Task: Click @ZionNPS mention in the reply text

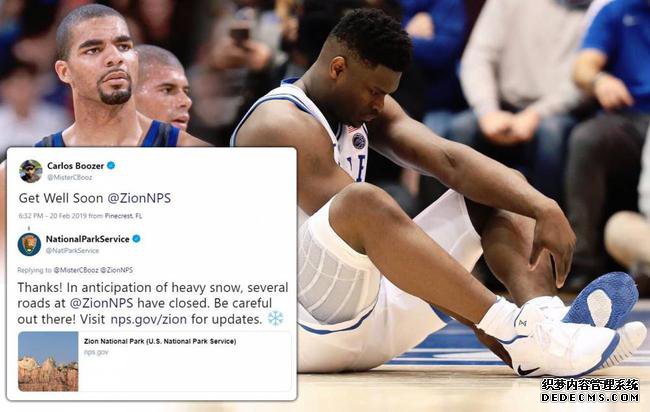Action: pos(102,303)
